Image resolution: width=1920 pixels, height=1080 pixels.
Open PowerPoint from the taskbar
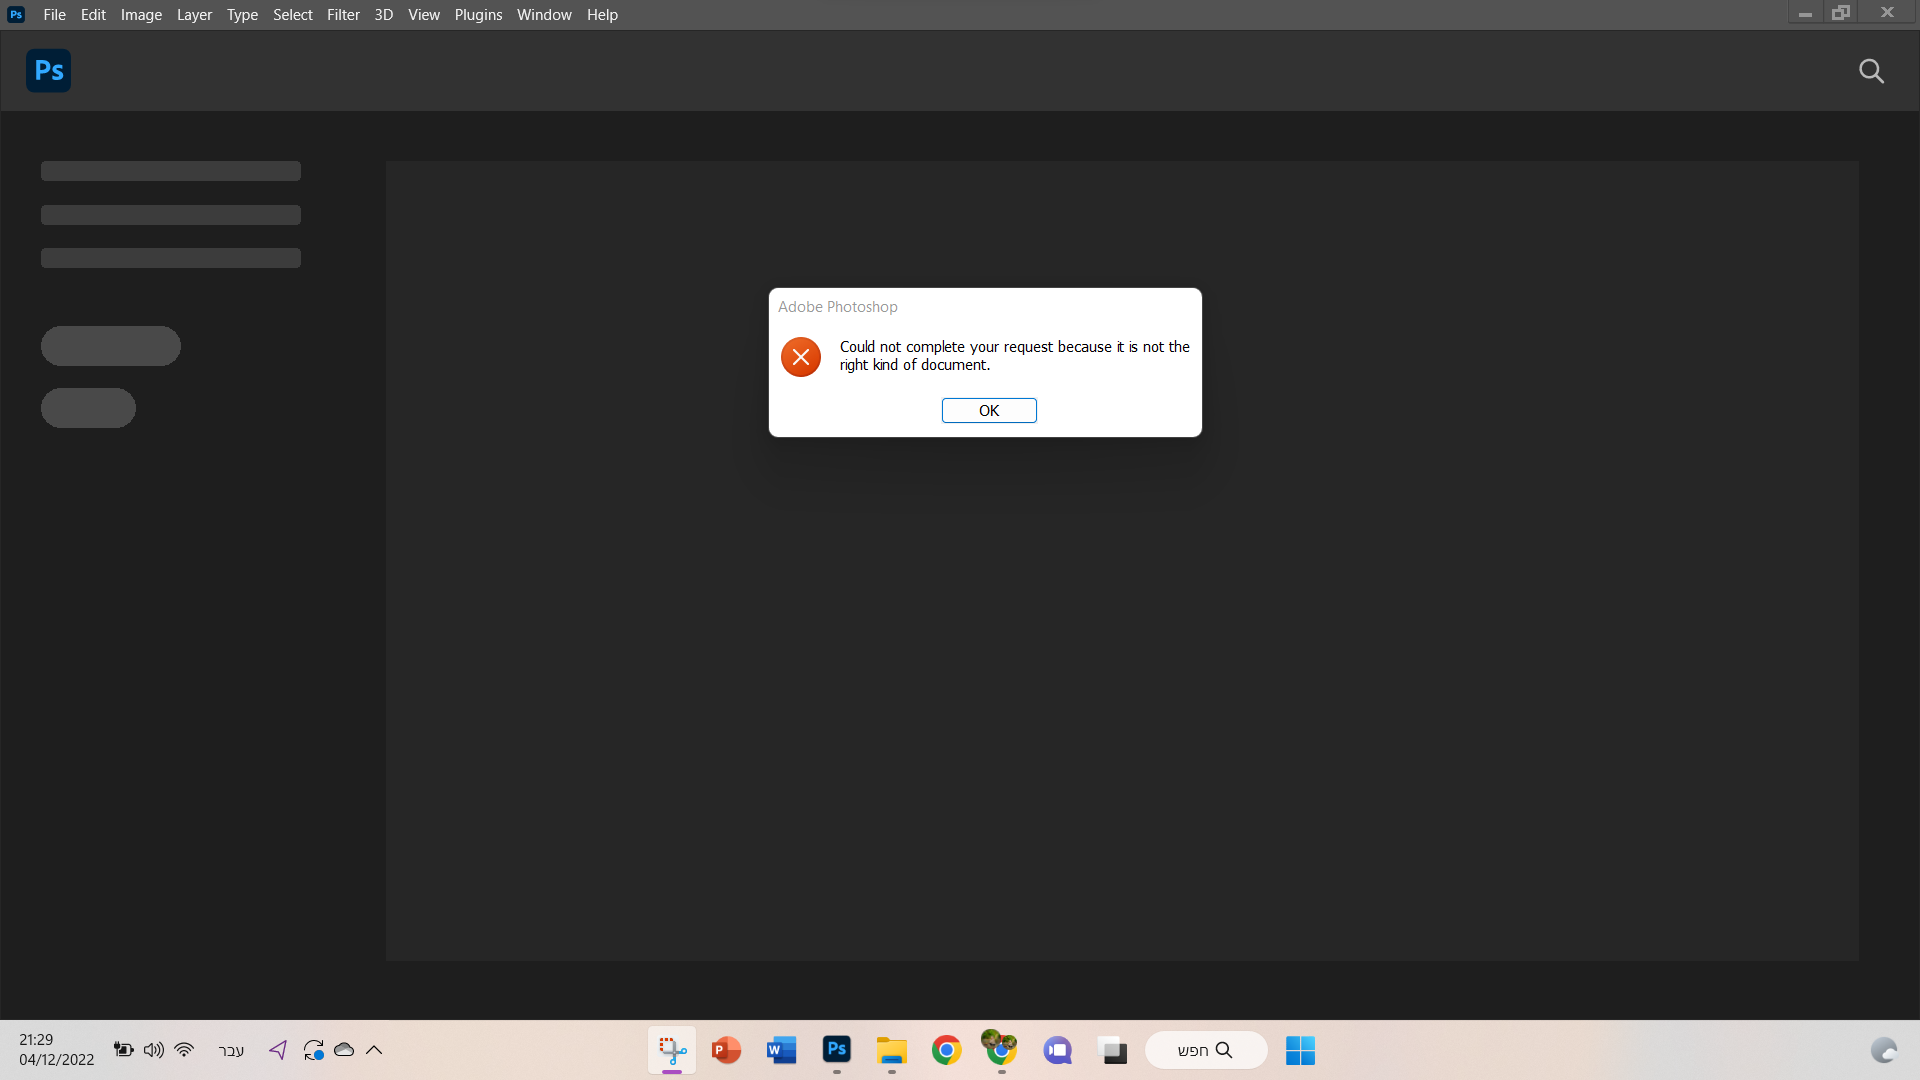727,1050
